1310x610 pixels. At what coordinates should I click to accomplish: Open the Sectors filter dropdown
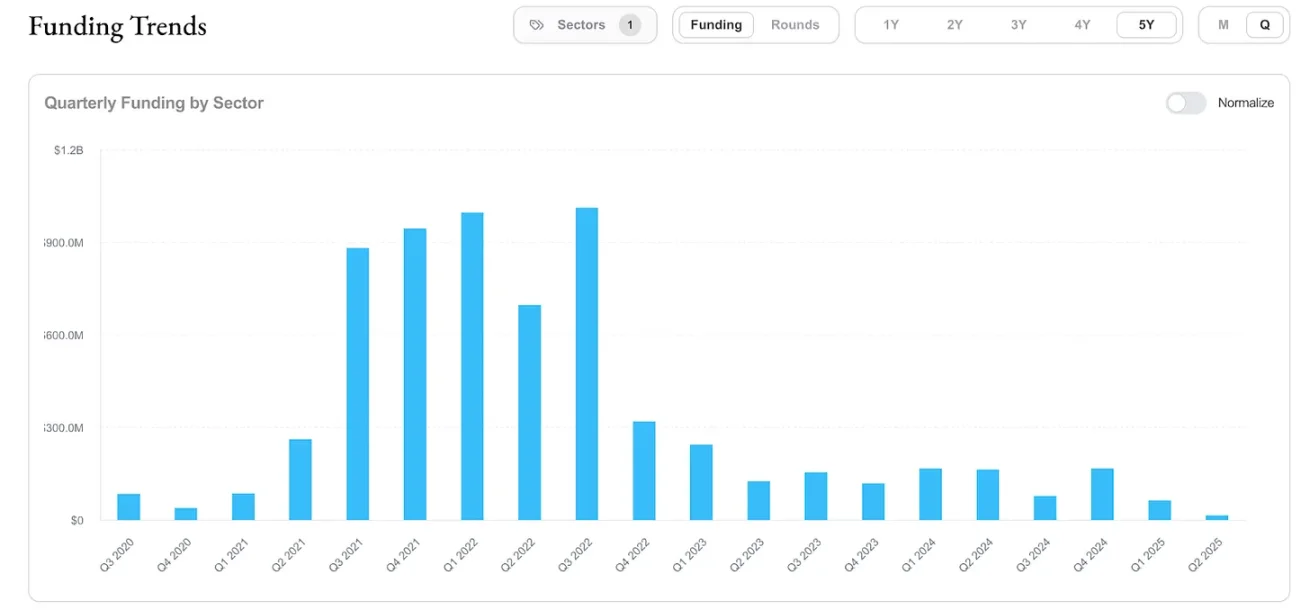(581, 25)
